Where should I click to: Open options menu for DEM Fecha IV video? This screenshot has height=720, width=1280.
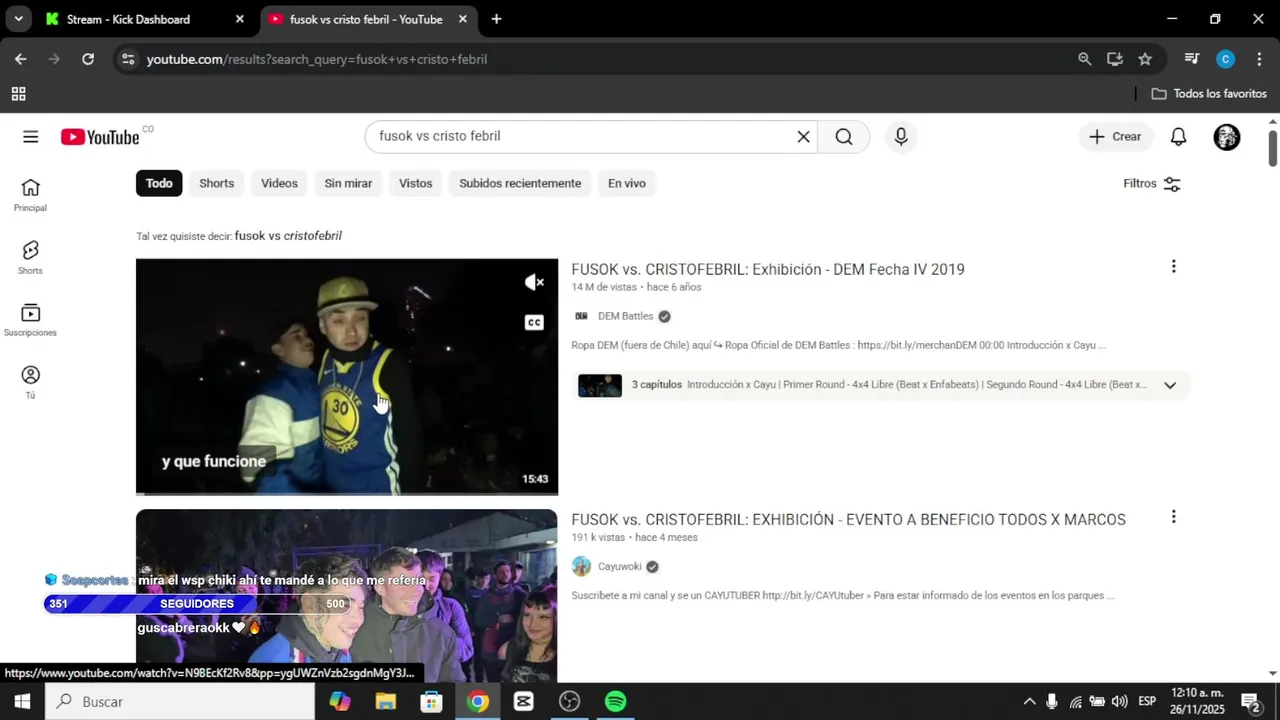[x=1173, y=266]
